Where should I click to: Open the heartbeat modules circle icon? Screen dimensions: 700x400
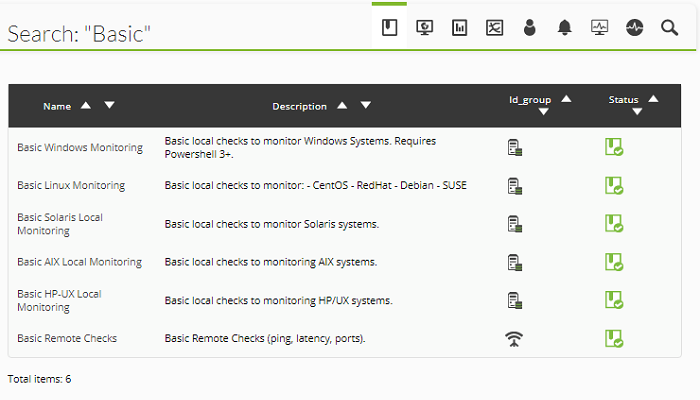[x=634, y=28]
